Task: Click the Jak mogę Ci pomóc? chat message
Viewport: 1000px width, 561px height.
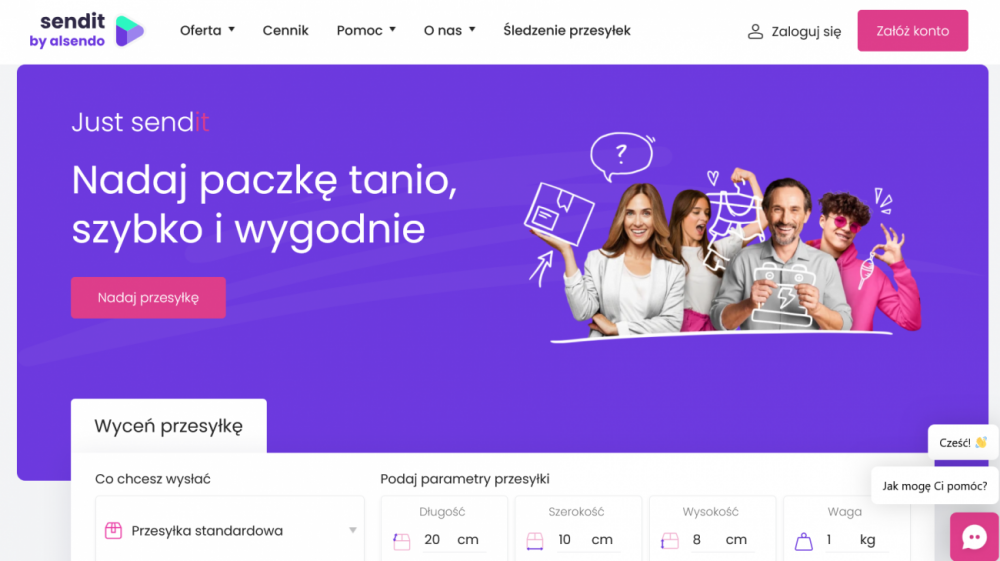Action: [x=934, y=486]
